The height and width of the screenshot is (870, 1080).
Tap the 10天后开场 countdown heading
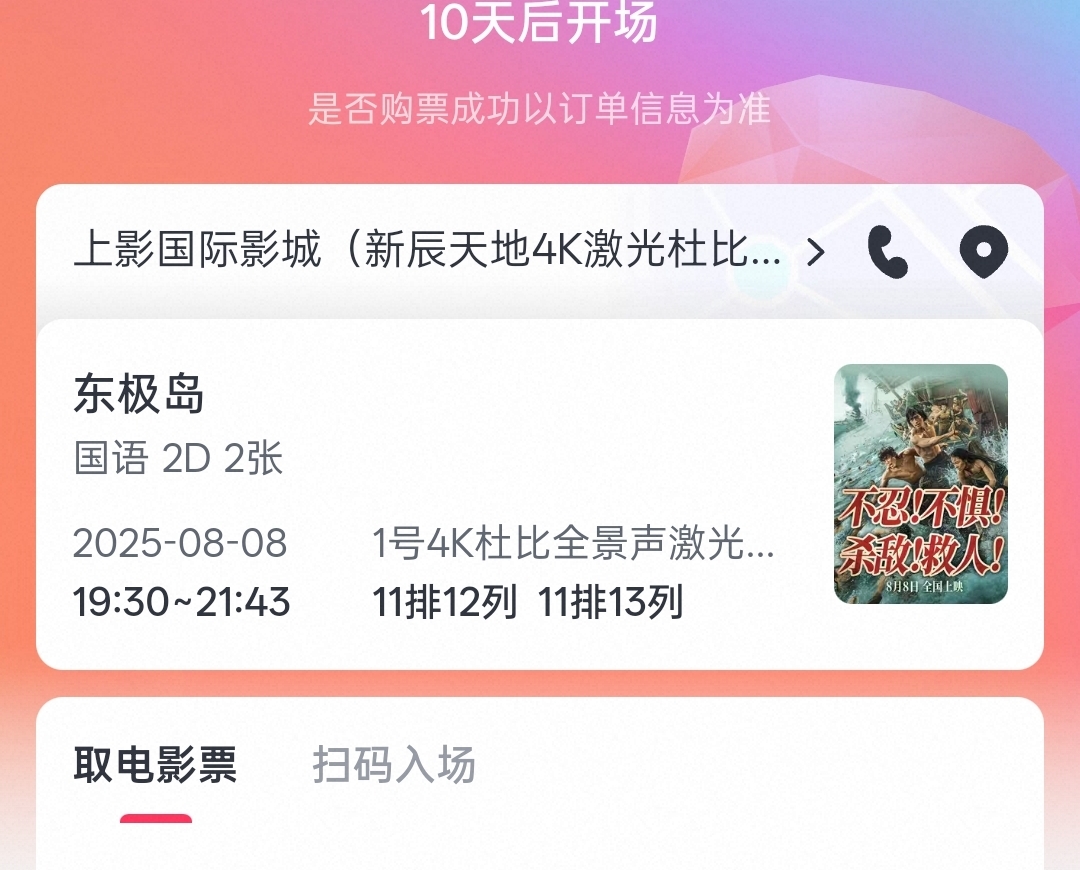pos(539,22)
